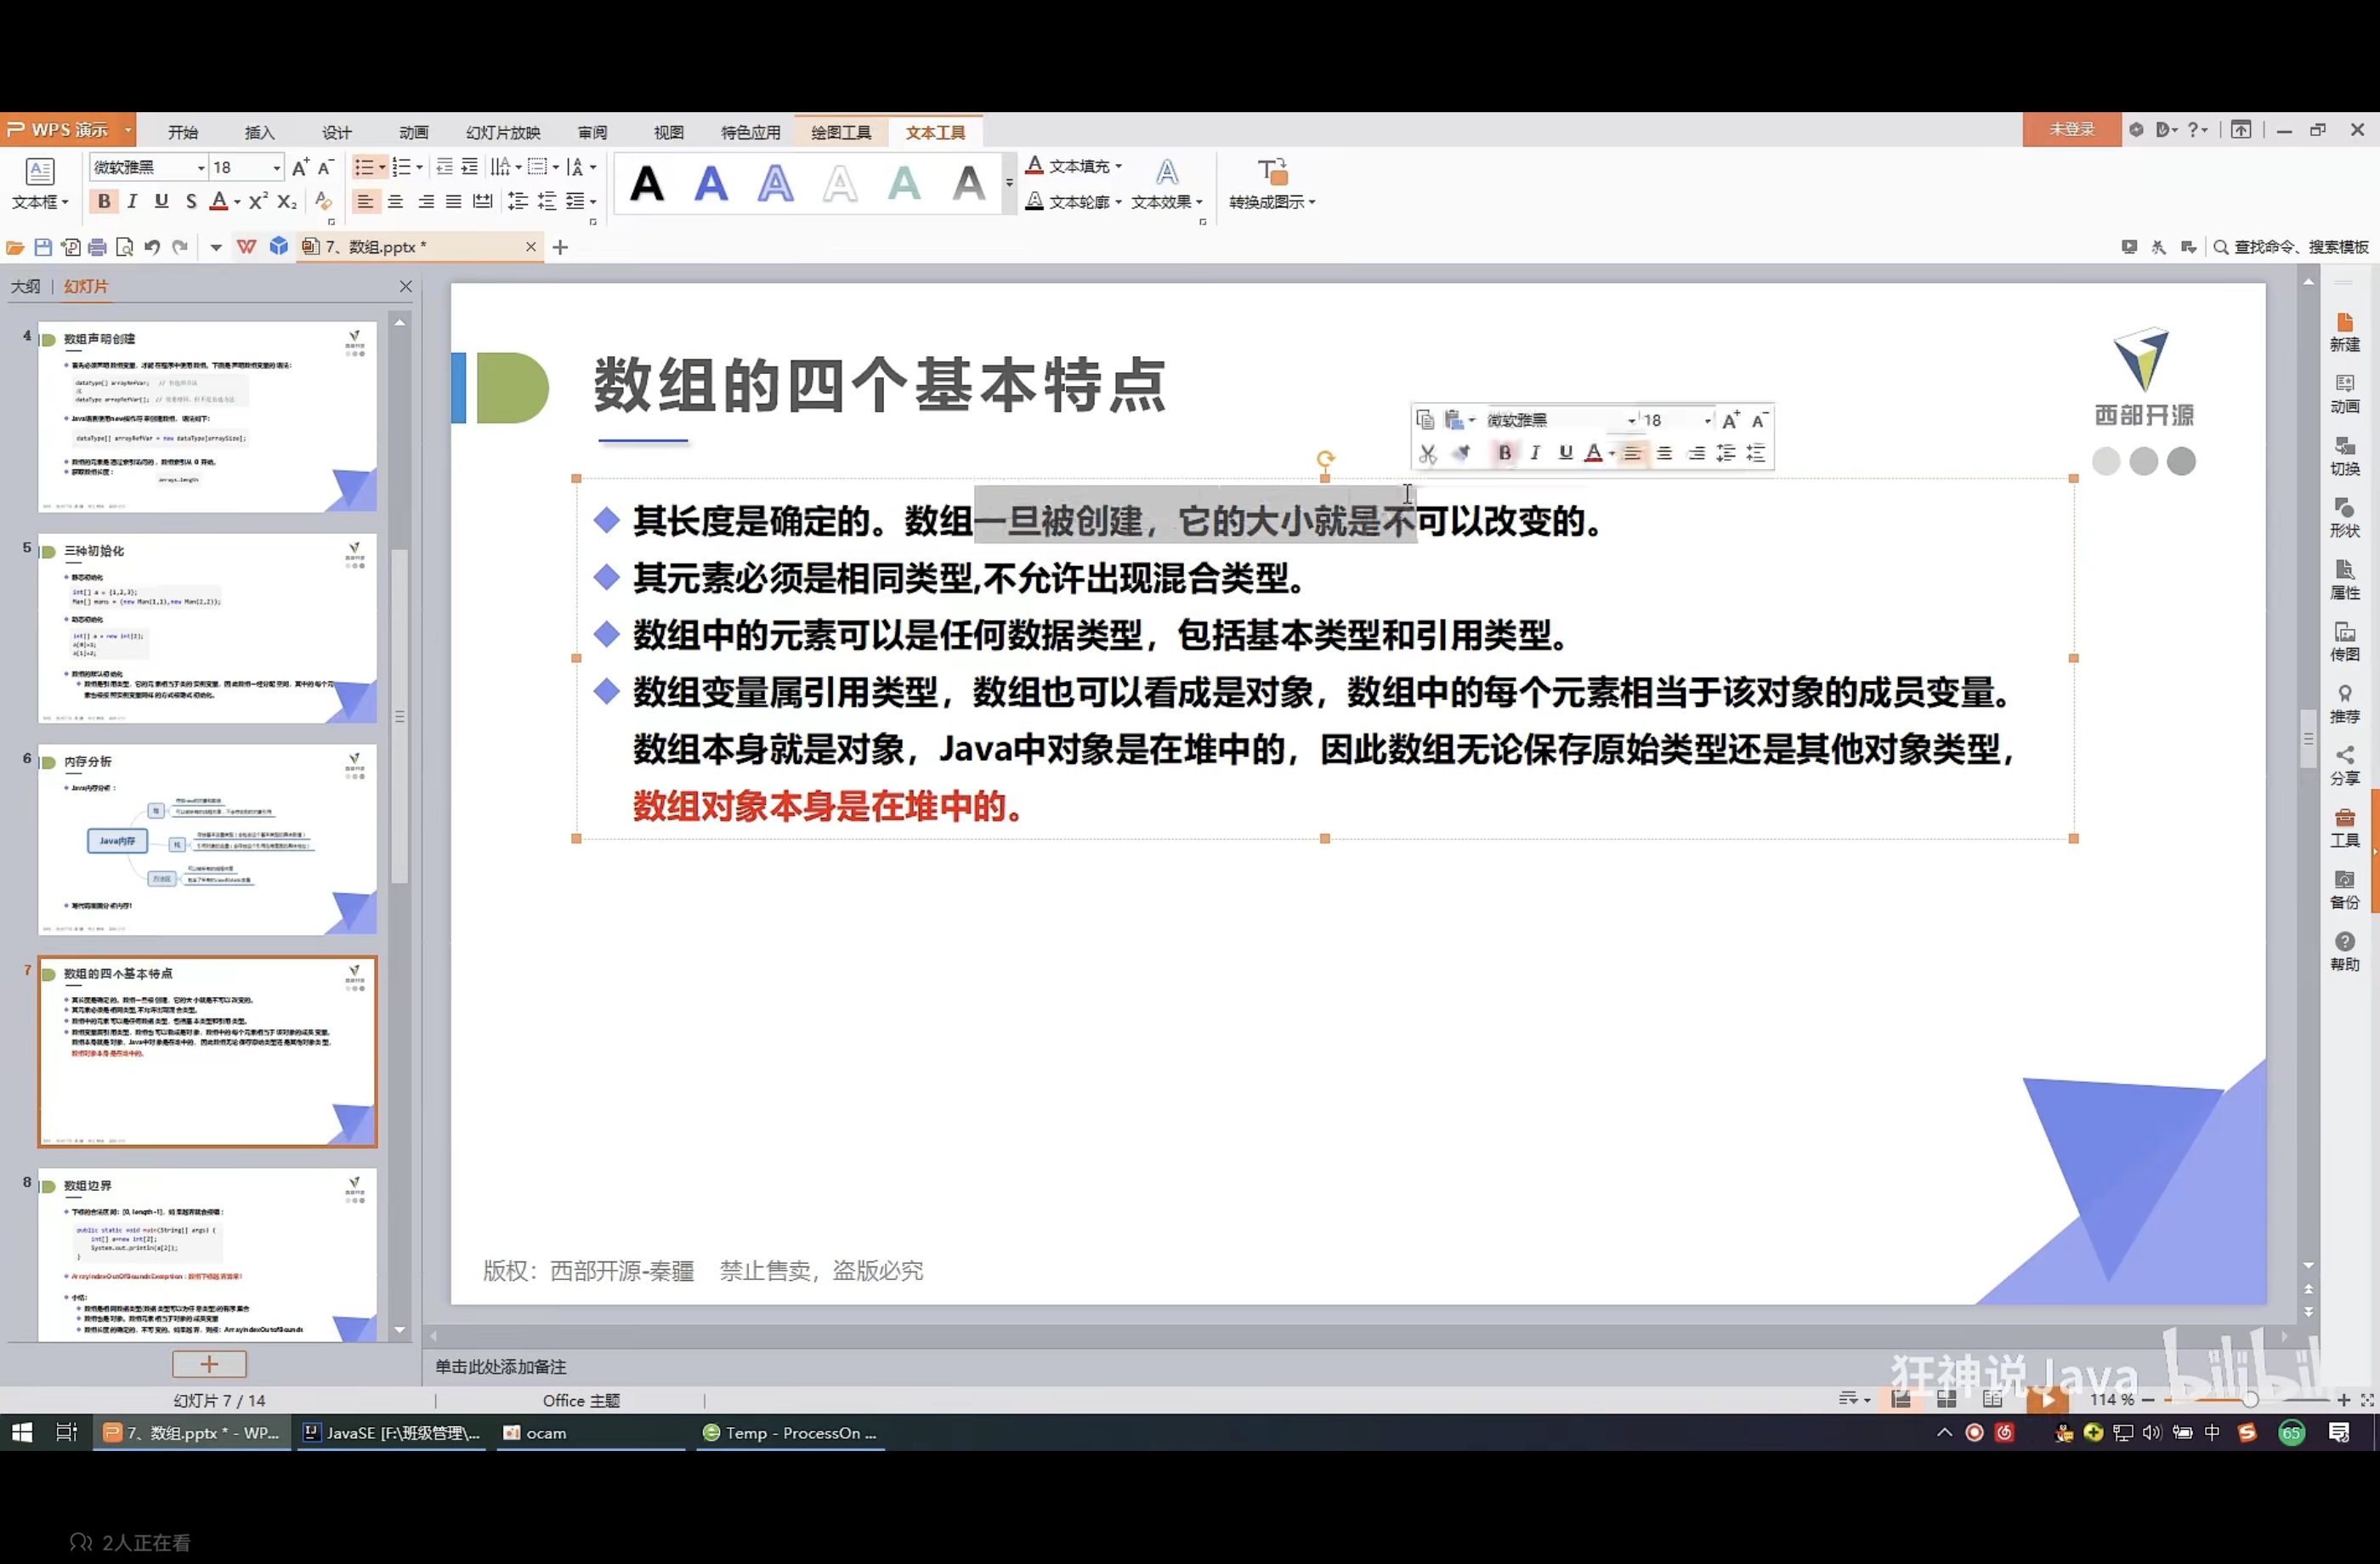The image size is (2380, 1564).
Task: Toggle Bold in the ribbon font group
Action: [x=104, y=202]
